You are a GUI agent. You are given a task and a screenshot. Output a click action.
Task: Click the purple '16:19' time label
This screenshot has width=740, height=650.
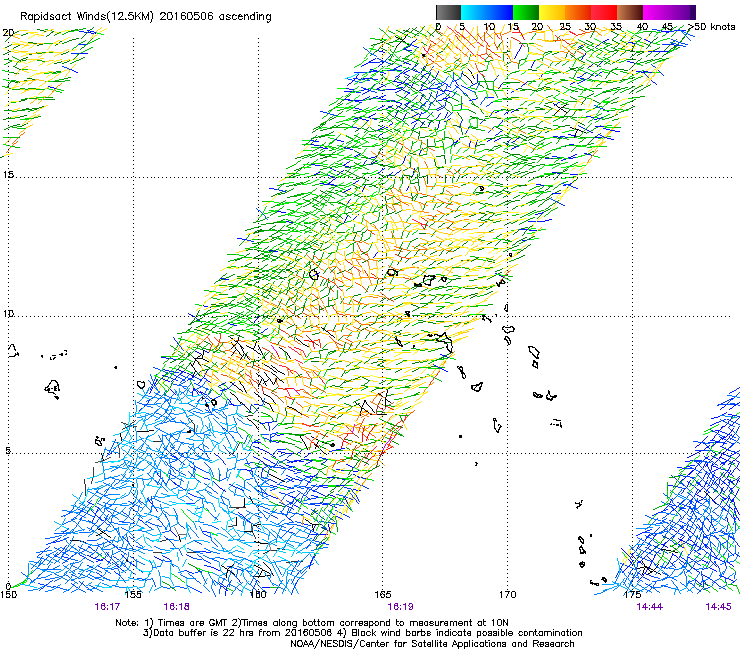(x=400, y=607)
